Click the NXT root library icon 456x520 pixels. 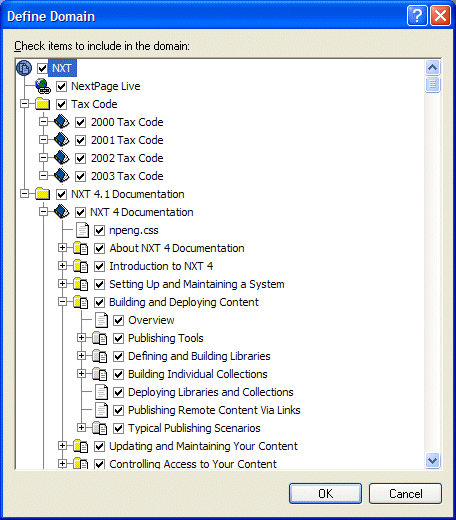pyautogui.click(x=24, y=68)
